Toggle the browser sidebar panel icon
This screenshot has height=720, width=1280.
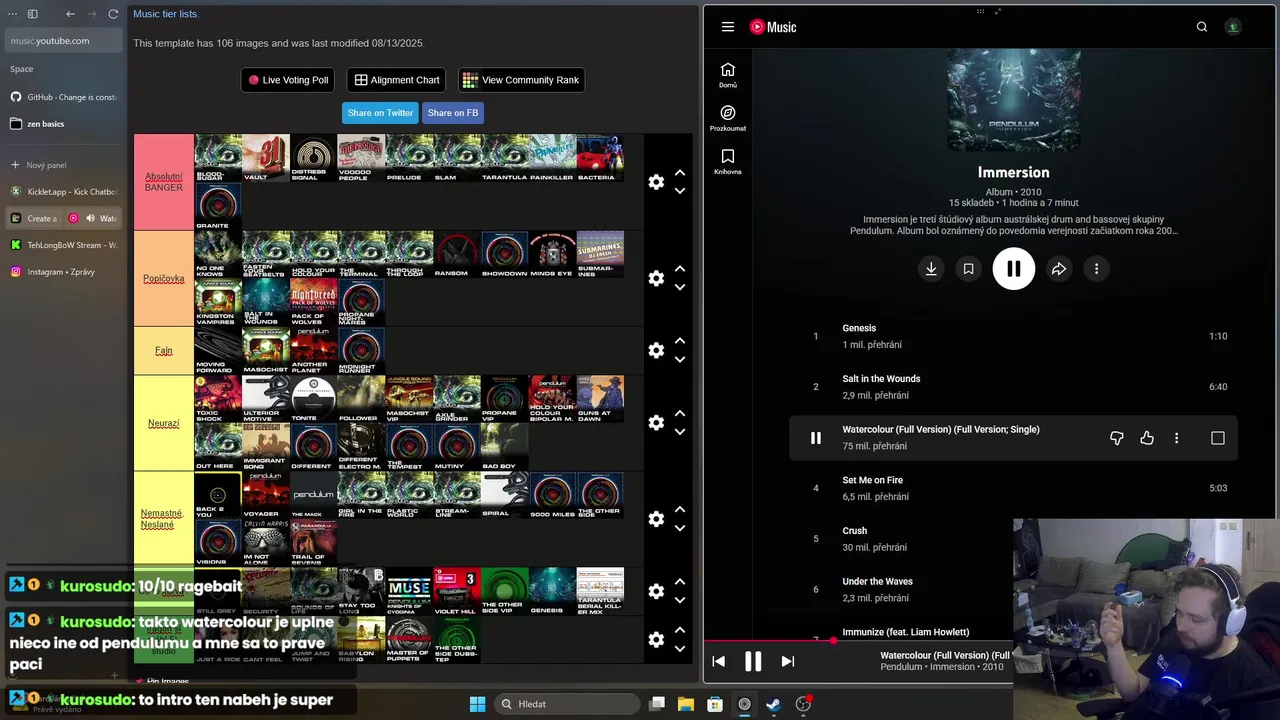(x=32, y=14)
